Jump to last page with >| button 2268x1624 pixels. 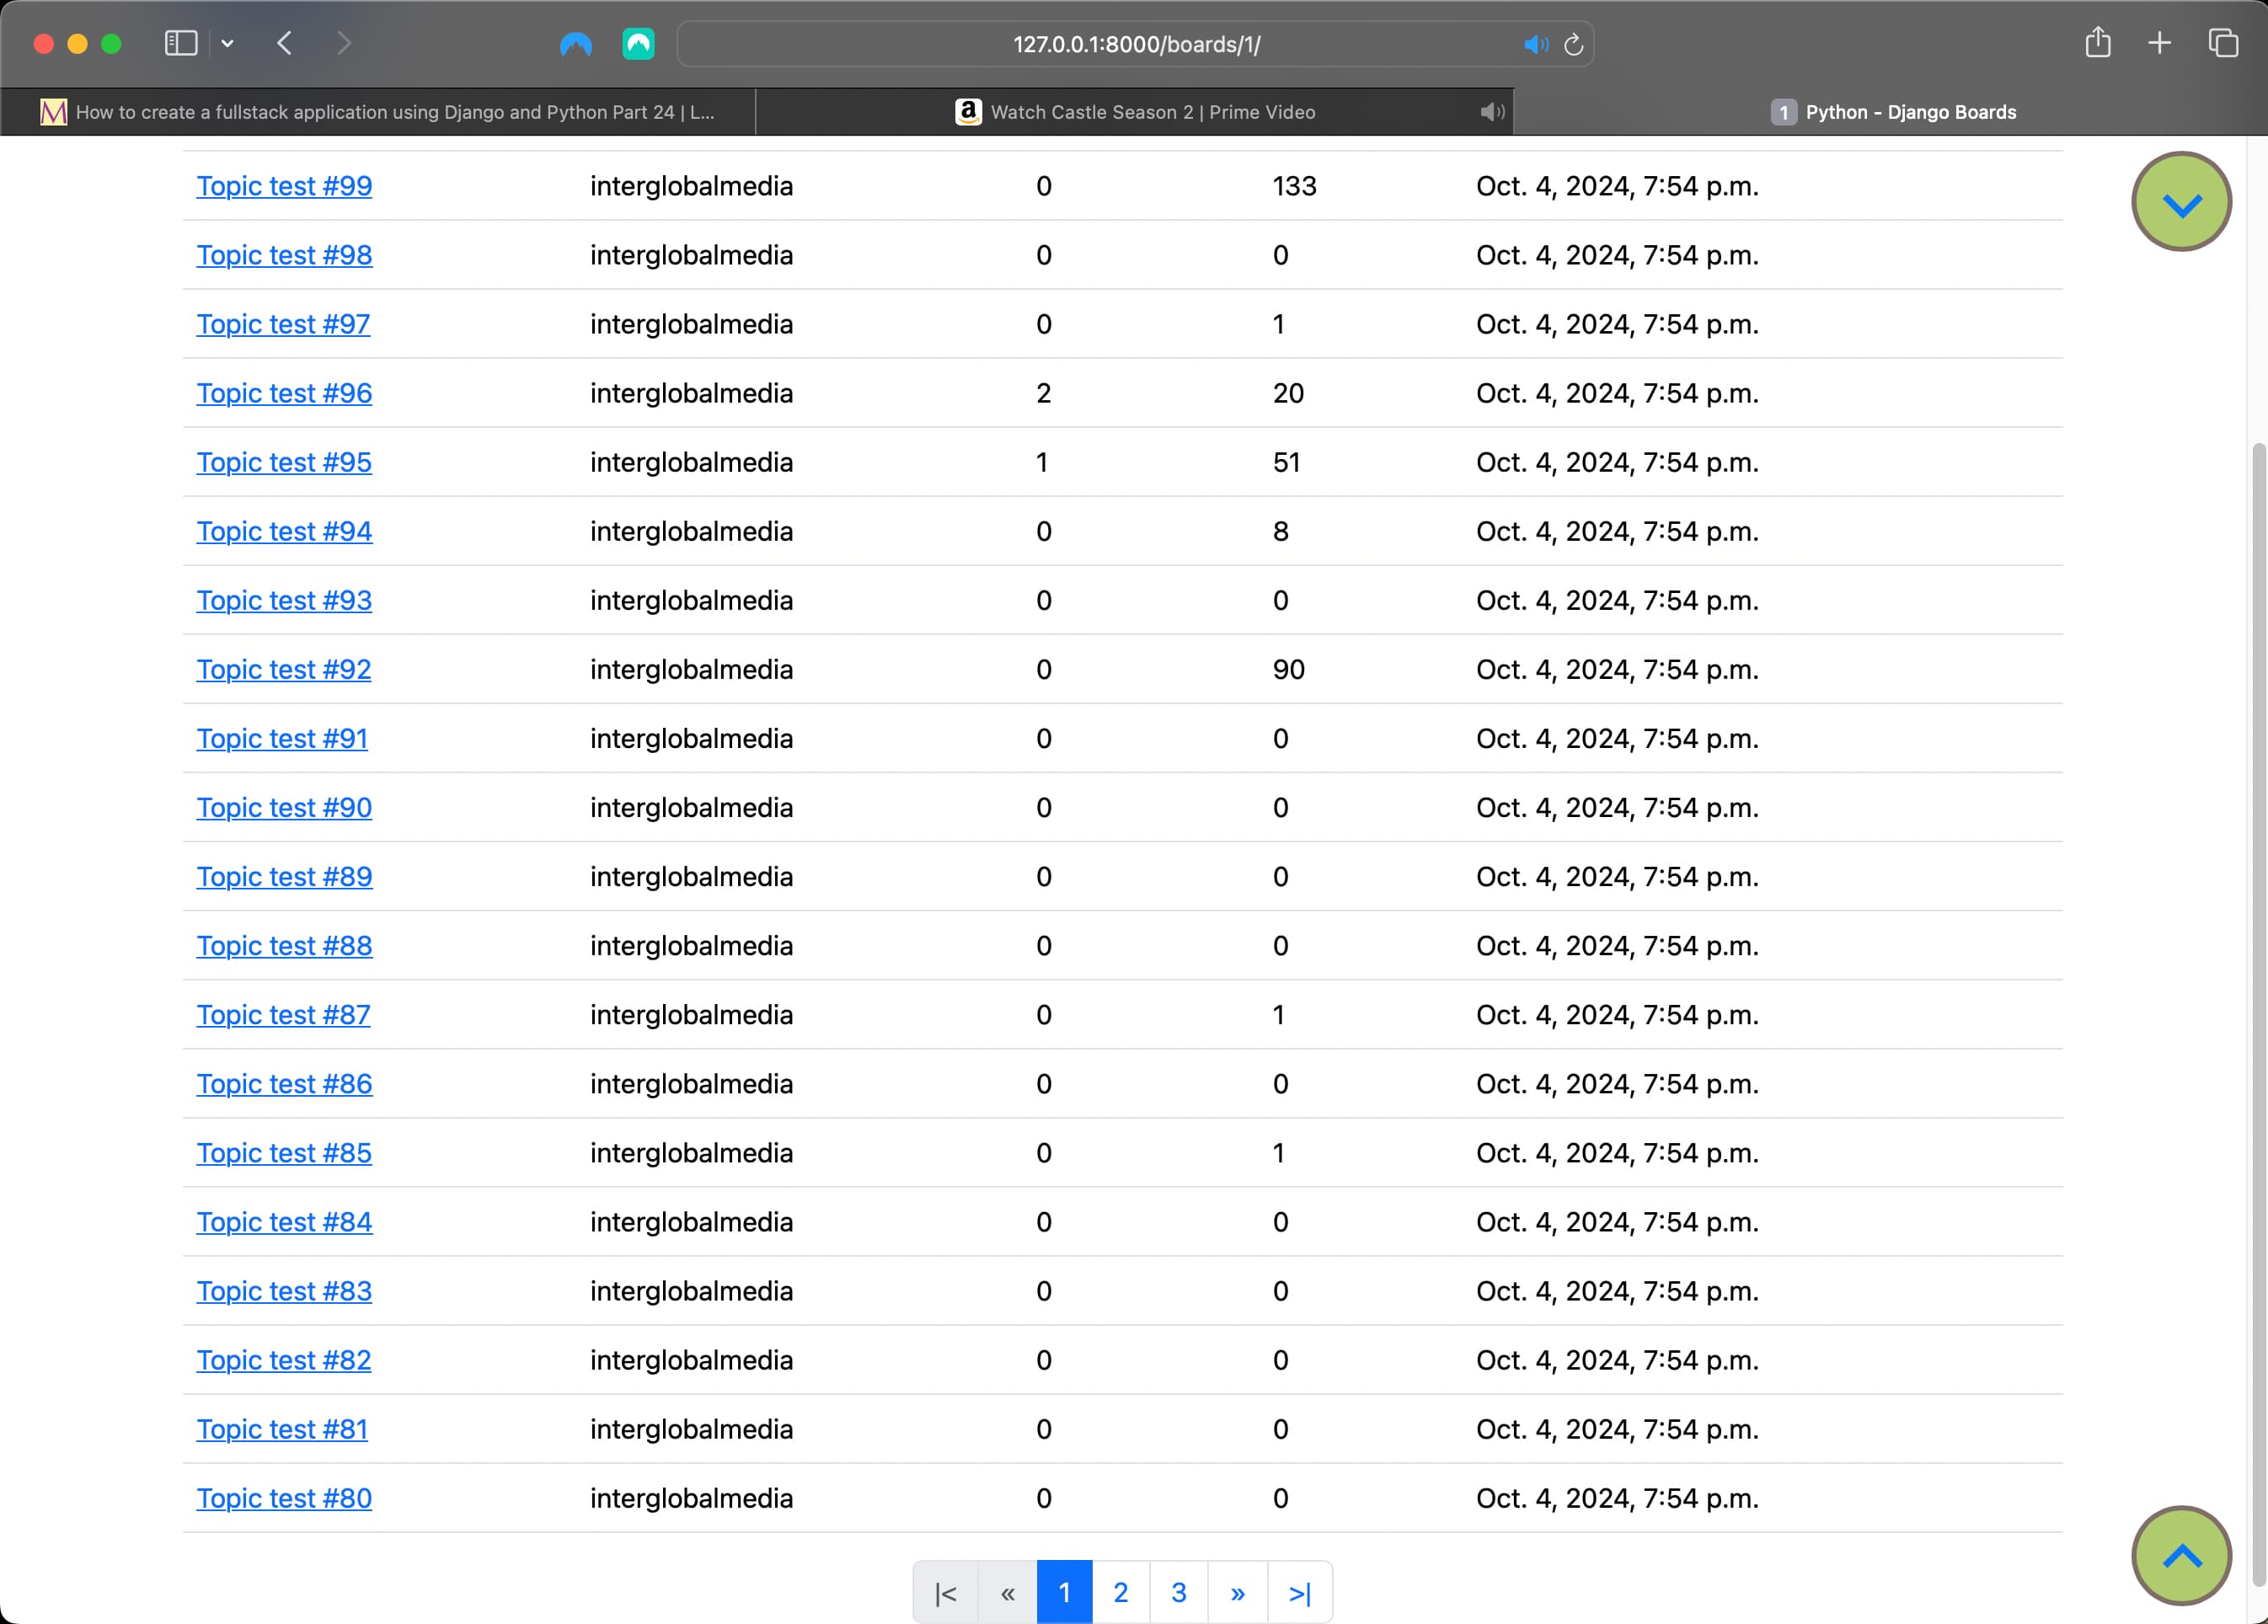tap(1299, 1592)
